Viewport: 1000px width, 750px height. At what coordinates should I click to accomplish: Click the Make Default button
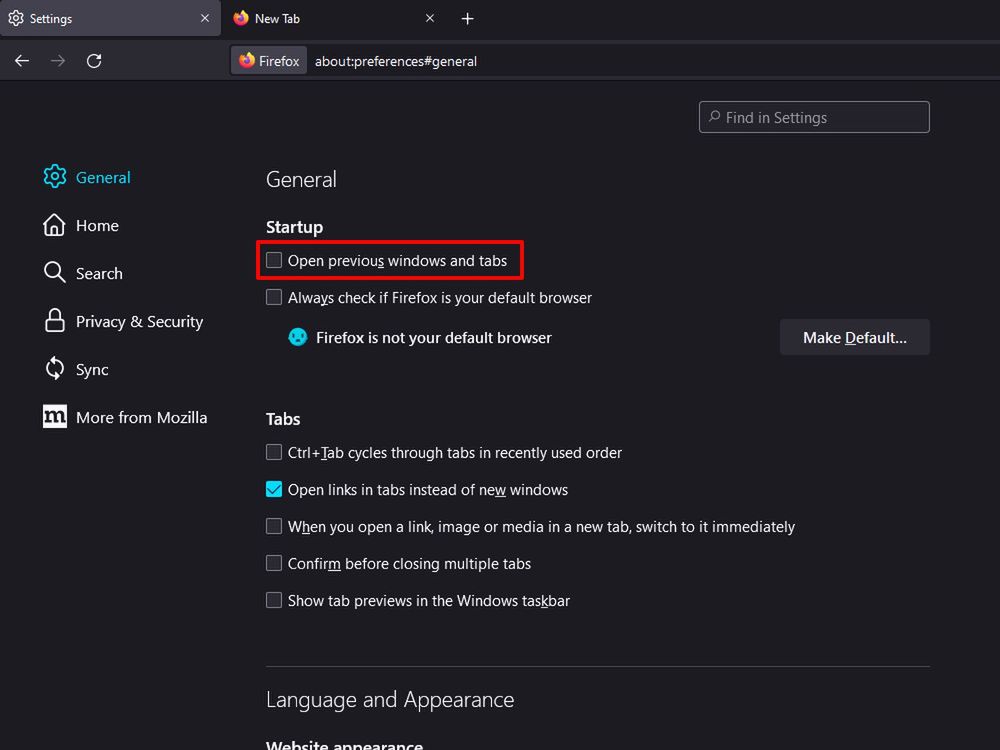[855, 337]
